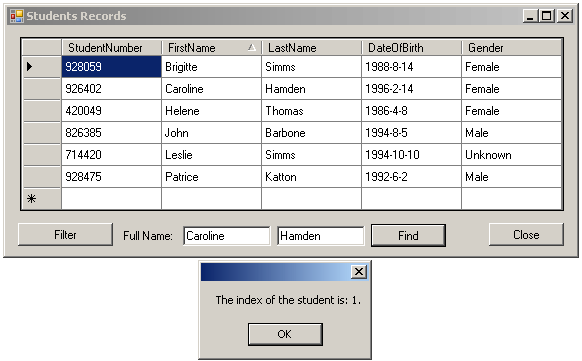Select the row header for Caroline
Viewport: 582px width, 361px height.
pyautogui.click(x=42, y=89)
